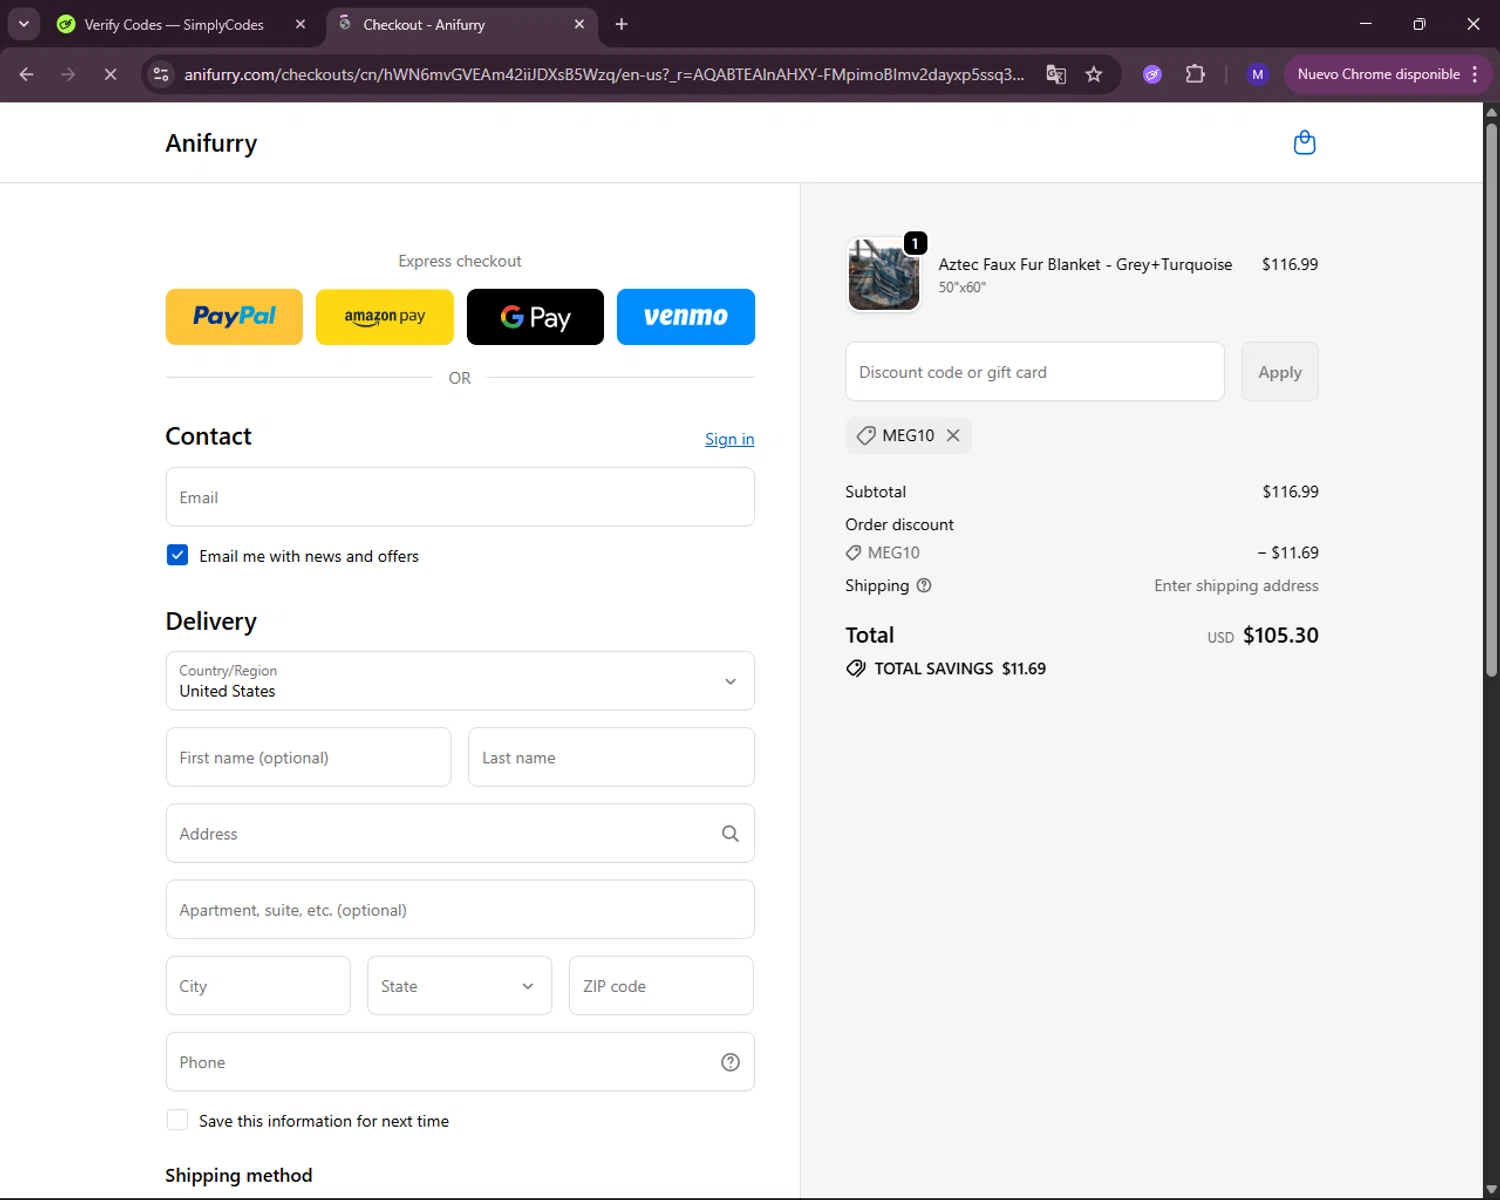1500x1200 pixels.
Task: Click the Enter shipping address text
Action: point(1236,586)
